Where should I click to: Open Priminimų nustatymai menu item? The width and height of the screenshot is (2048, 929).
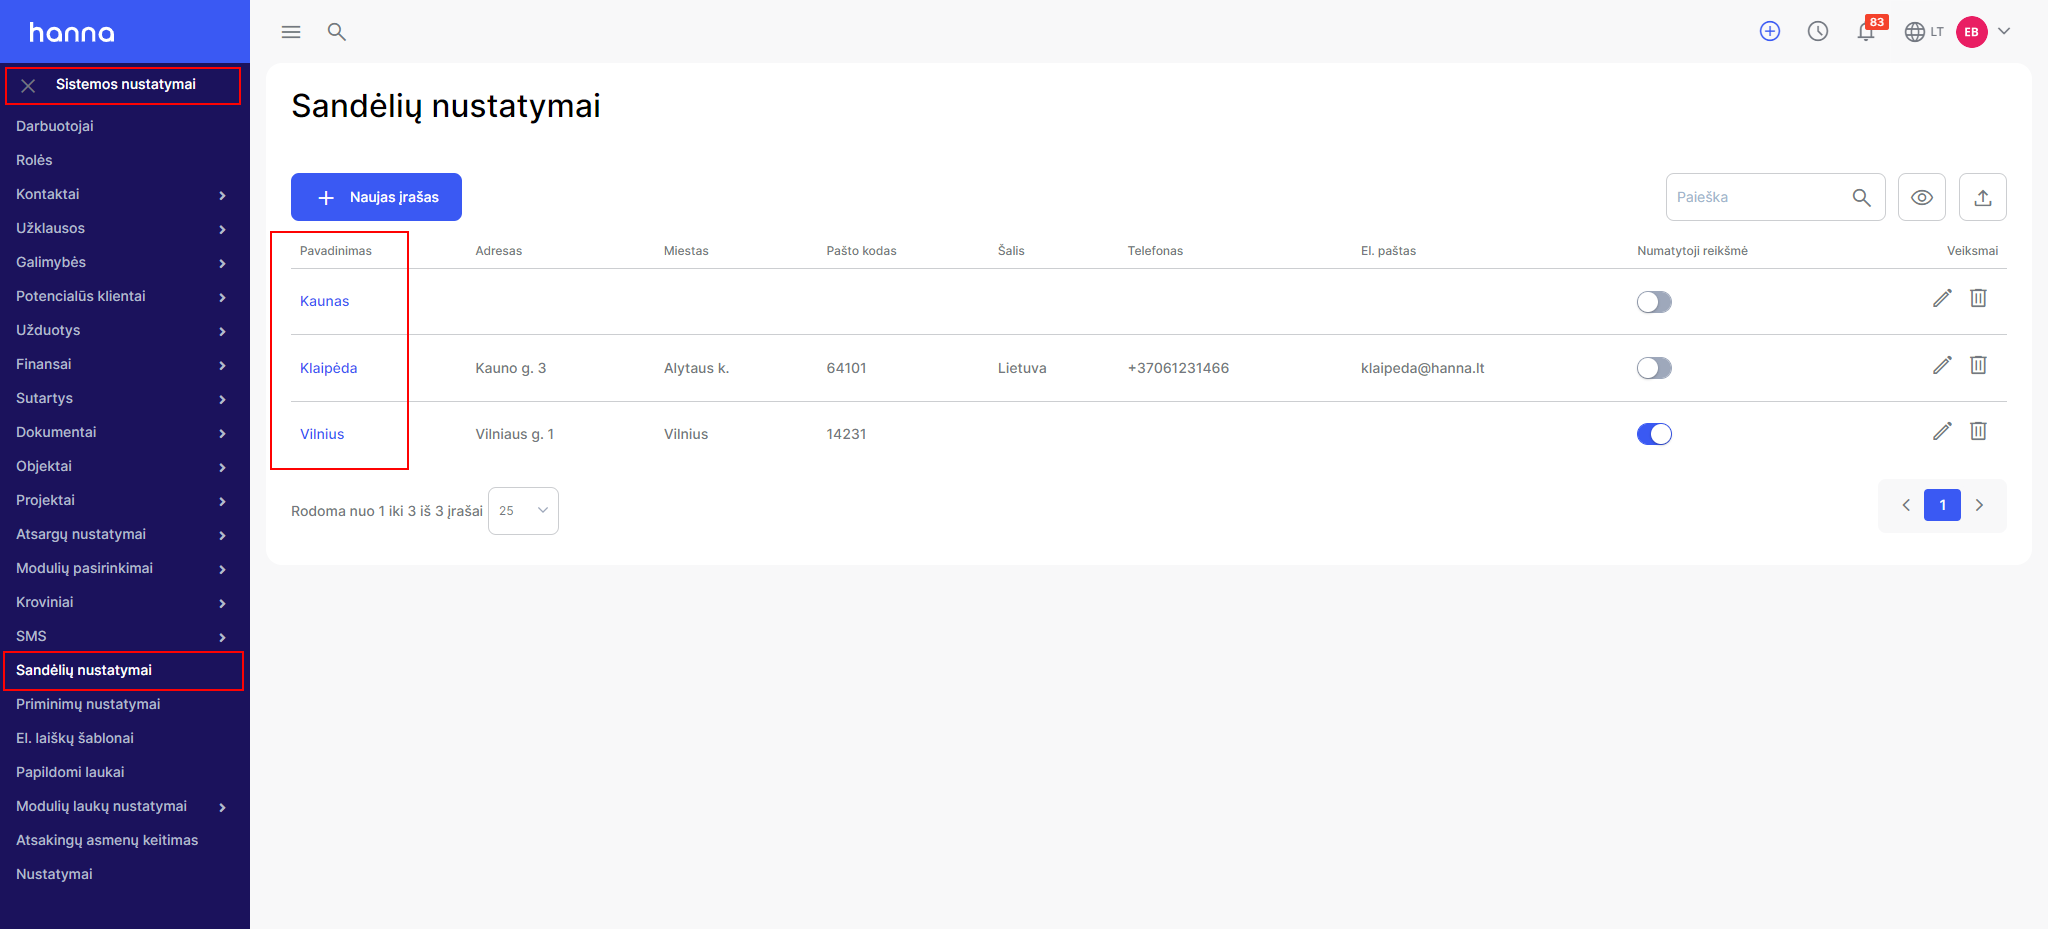(88, 704)
